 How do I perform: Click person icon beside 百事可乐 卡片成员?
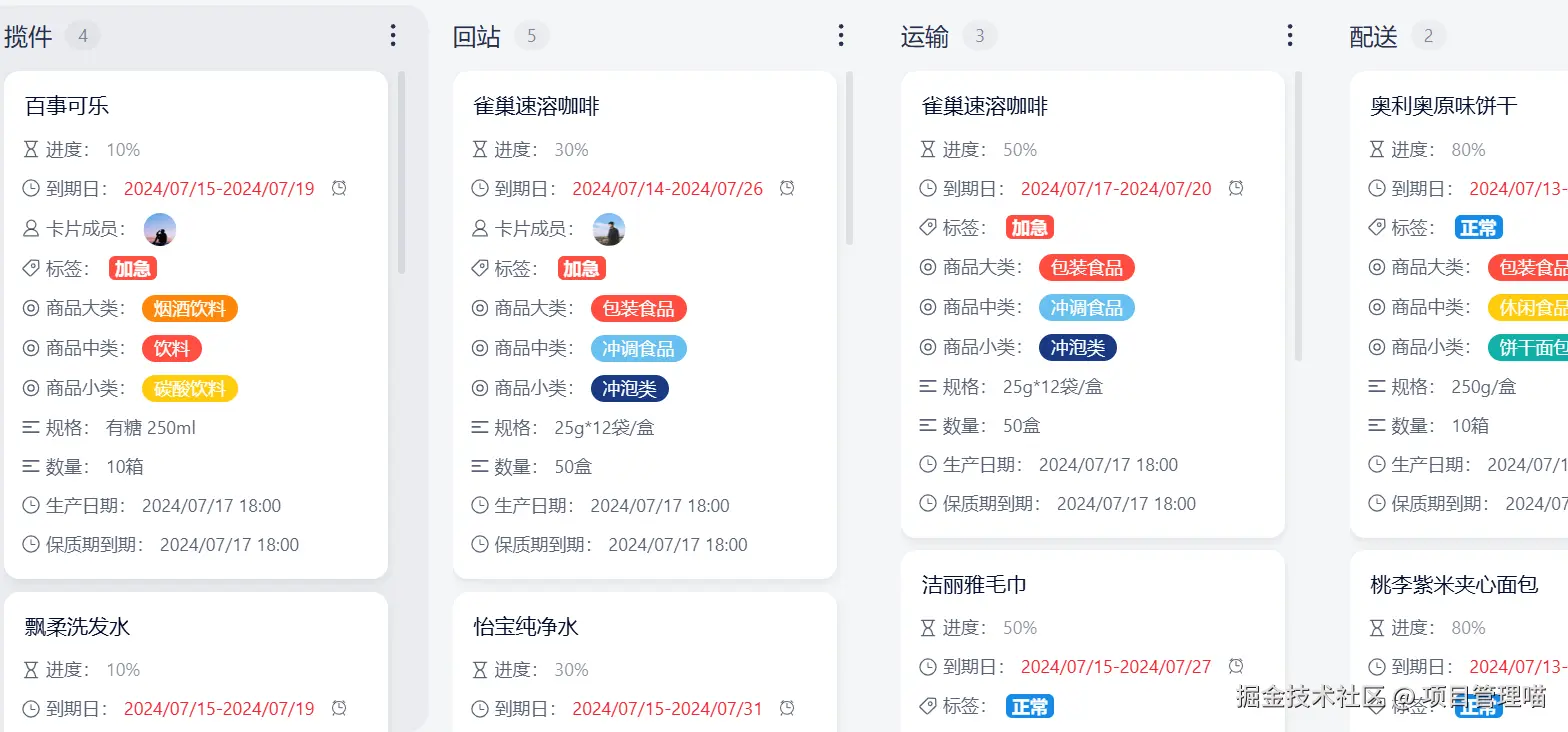pos(31,229)
